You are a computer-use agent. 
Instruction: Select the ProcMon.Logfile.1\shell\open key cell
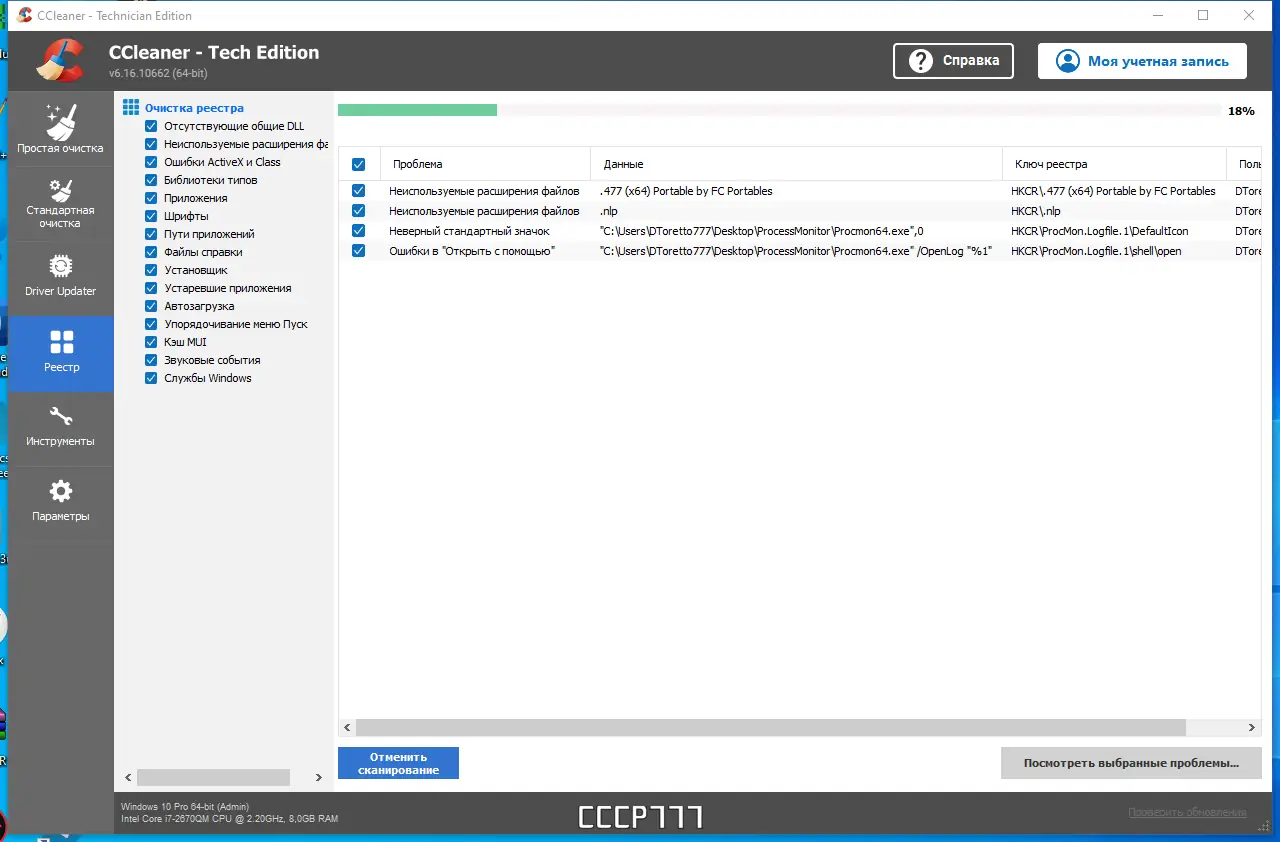pyautogui.click(x=1096, y=251)
